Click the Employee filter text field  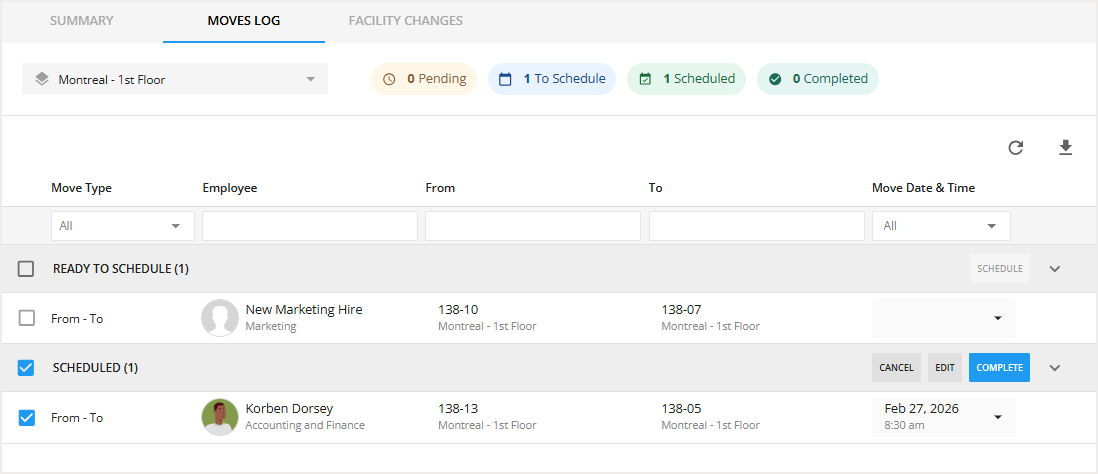(310, 226)
